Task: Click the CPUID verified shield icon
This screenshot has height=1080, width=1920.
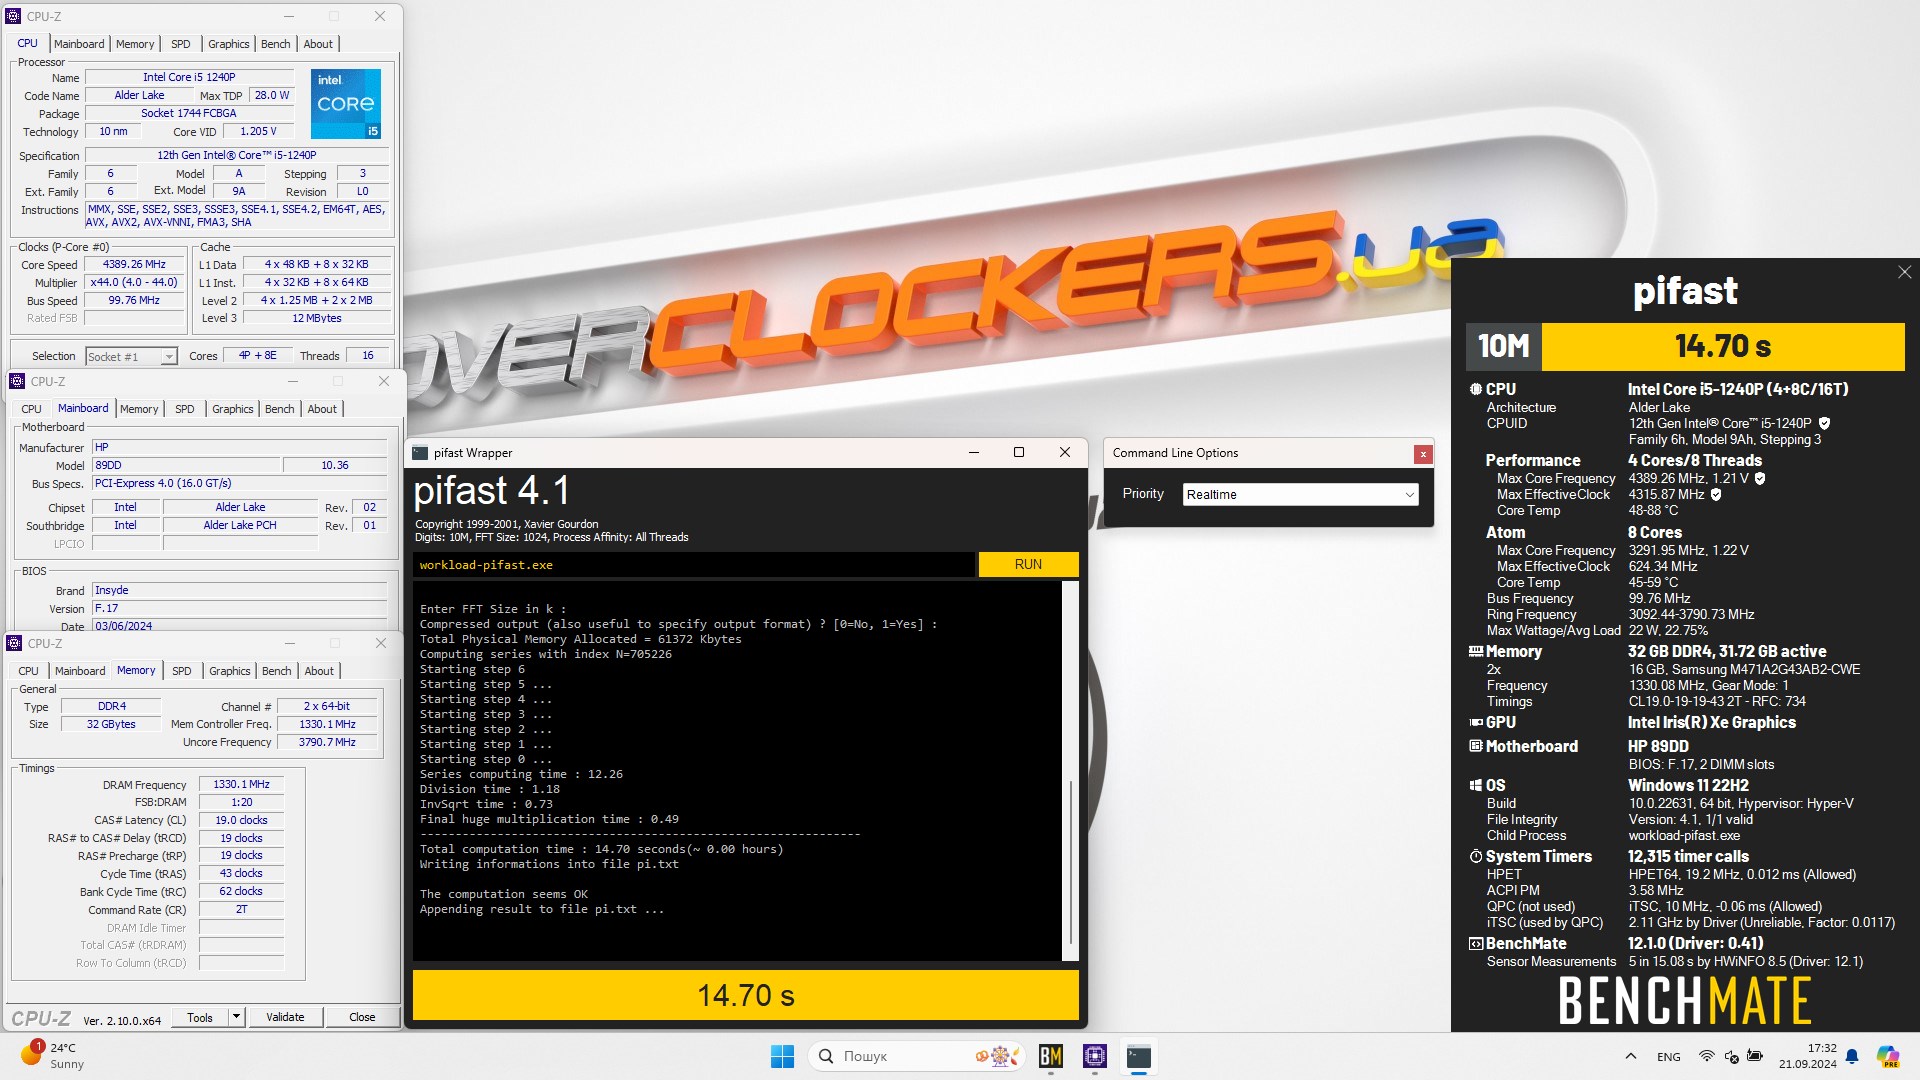Action: click(1824, 423)
